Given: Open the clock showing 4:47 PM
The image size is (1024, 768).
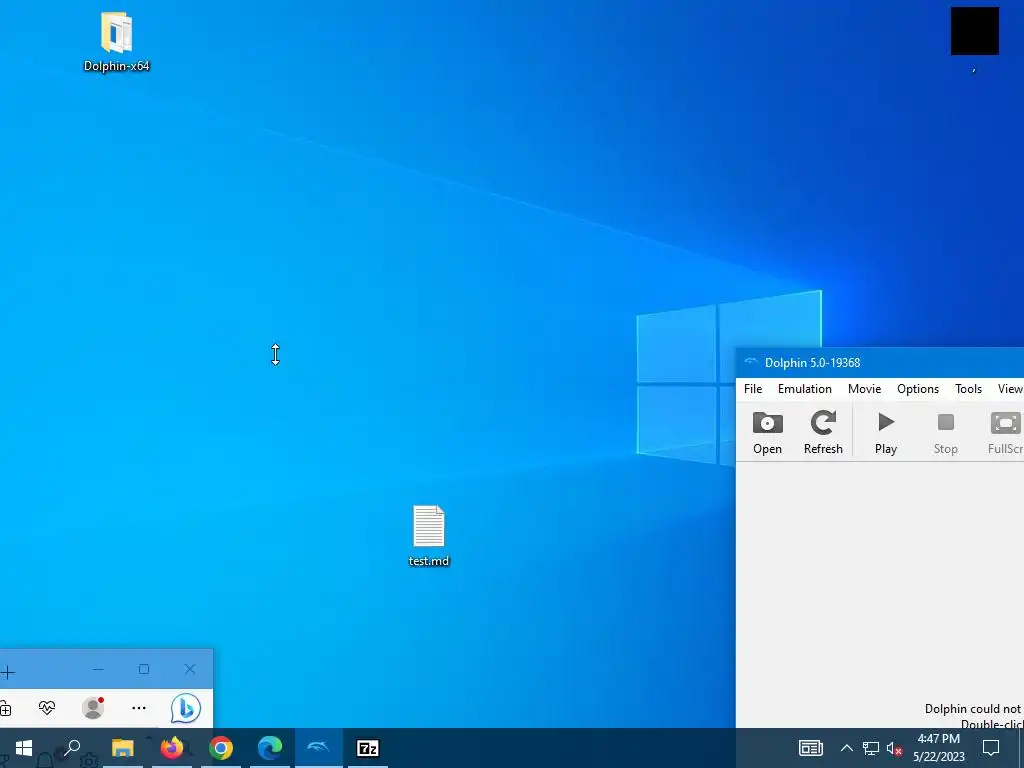Looking at the screenshot, I should pyautogui.click(x=938, y=748).
